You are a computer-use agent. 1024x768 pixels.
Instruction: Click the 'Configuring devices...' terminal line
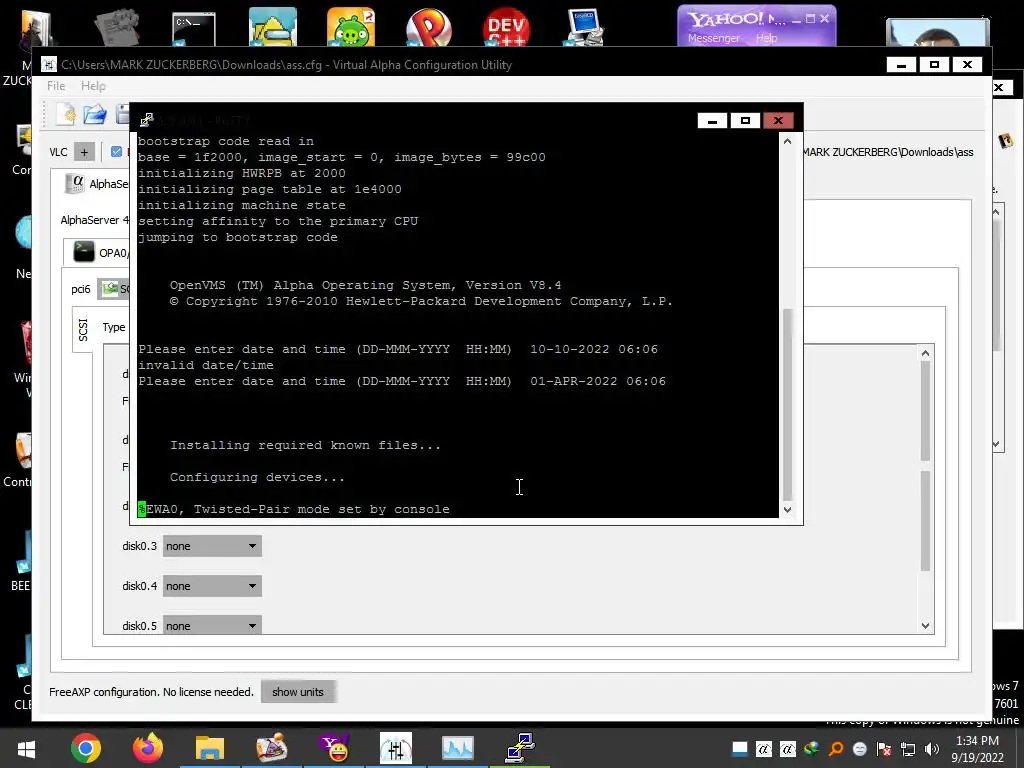[x=257, y=477]
